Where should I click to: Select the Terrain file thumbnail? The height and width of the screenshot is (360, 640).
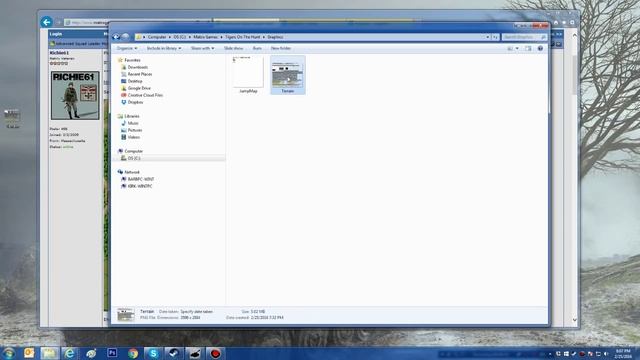tap(288, 75)
